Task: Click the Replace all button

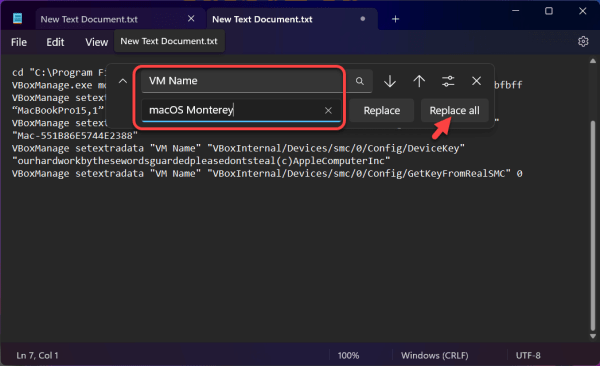Action: click(454, 111)
